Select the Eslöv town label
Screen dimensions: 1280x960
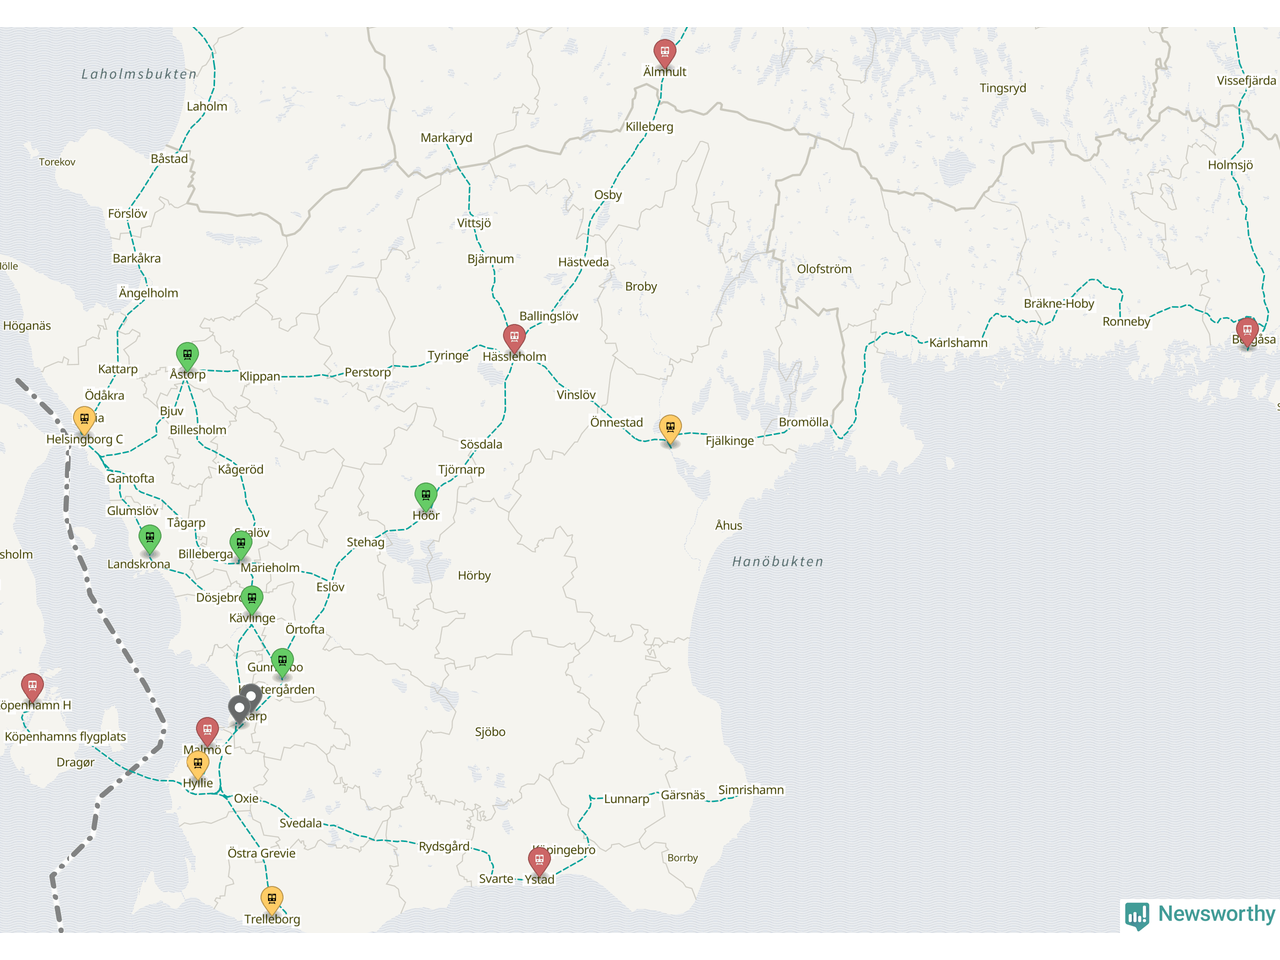(330, 587)
